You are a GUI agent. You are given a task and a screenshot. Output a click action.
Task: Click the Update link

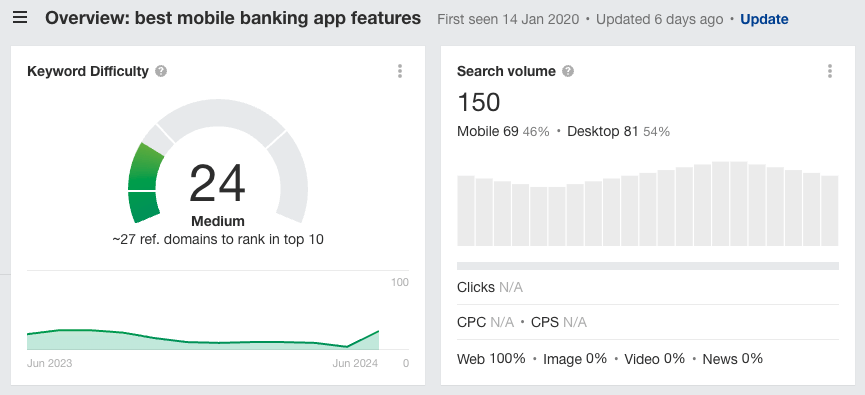(x=764, y=19)
